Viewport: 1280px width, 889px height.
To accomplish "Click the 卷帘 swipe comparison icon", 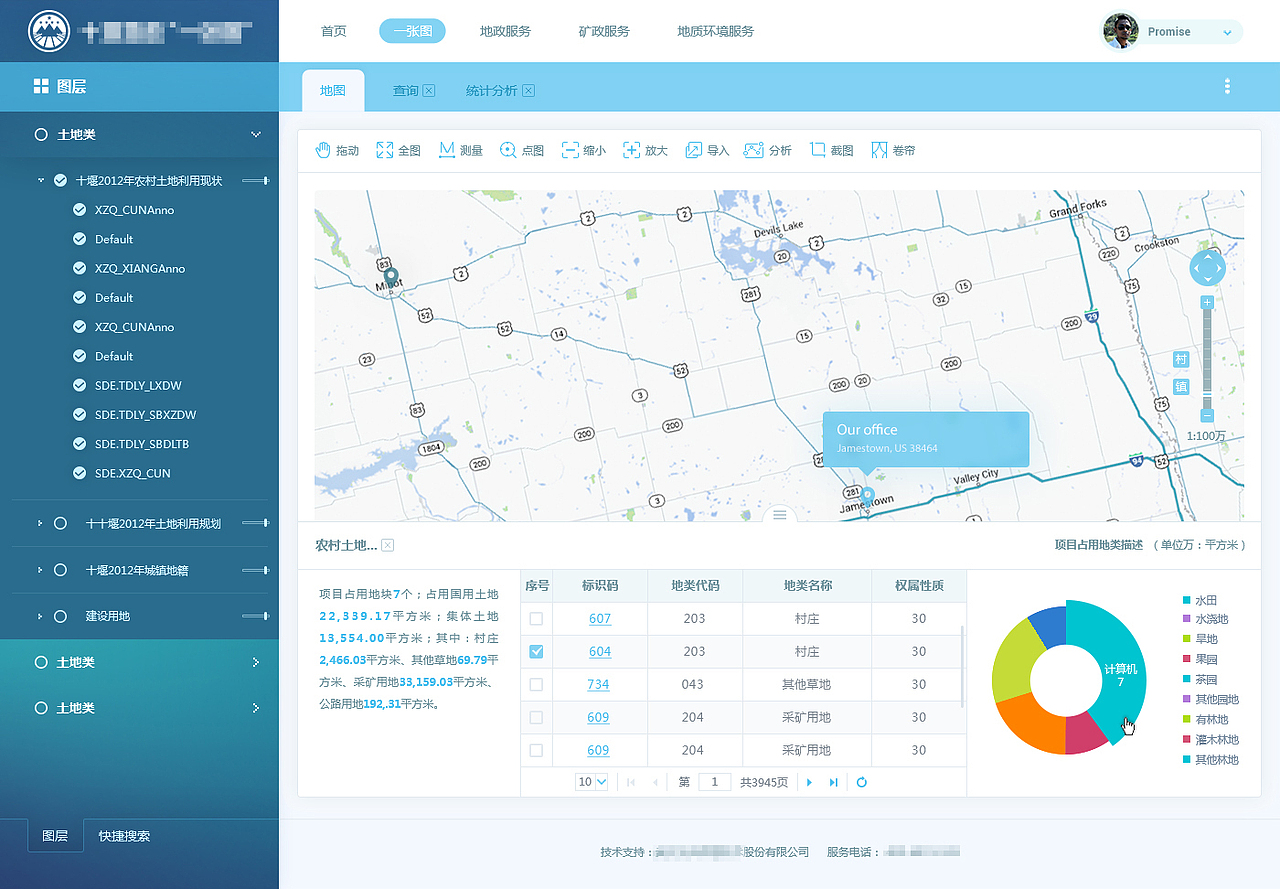I will (x=893, y=150).
